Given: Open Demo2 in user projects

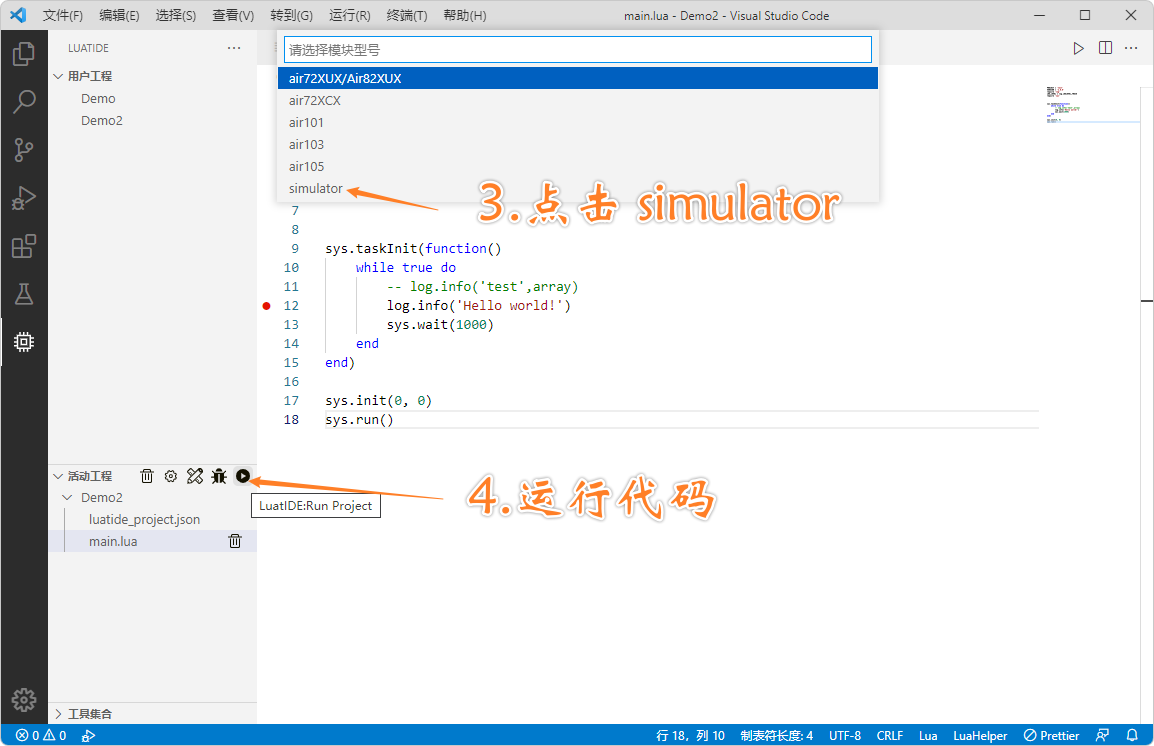Looking at the screenshot, I should pyautogui.click(x=102, y=121).
